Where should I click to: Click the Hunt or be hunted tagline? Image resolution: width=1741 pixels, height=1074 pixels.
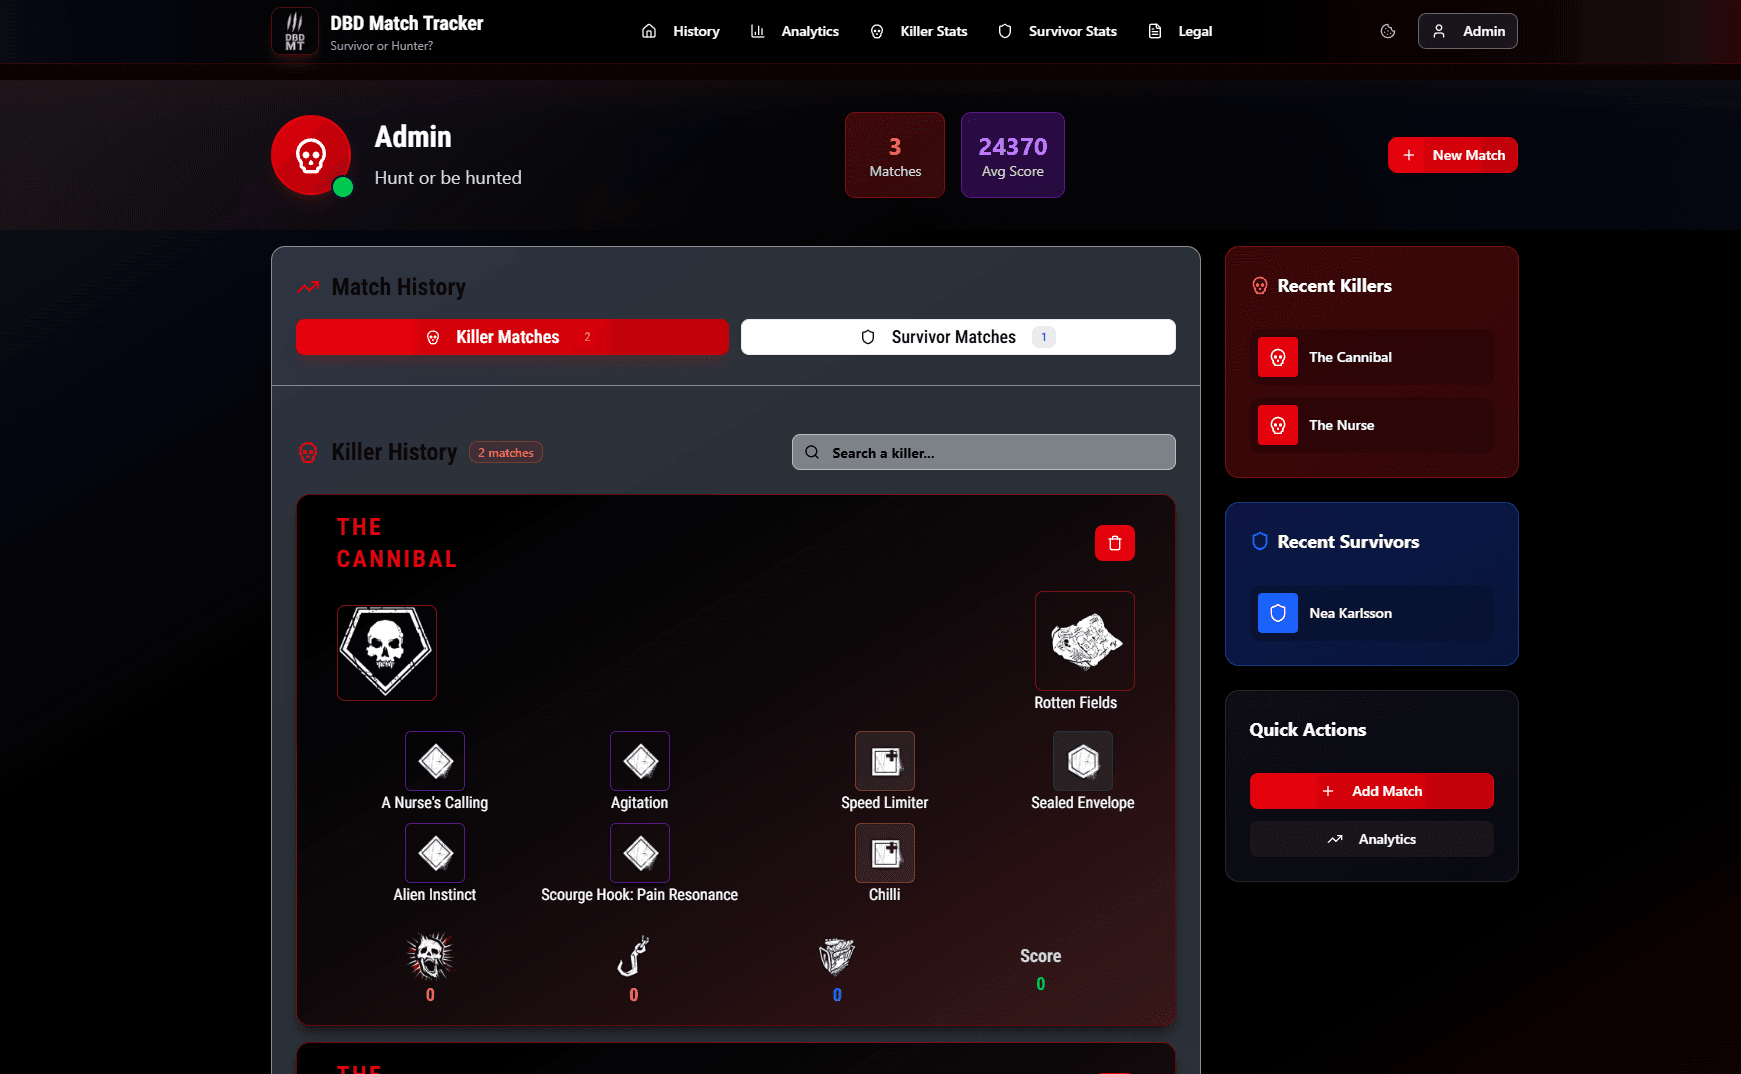448,177
